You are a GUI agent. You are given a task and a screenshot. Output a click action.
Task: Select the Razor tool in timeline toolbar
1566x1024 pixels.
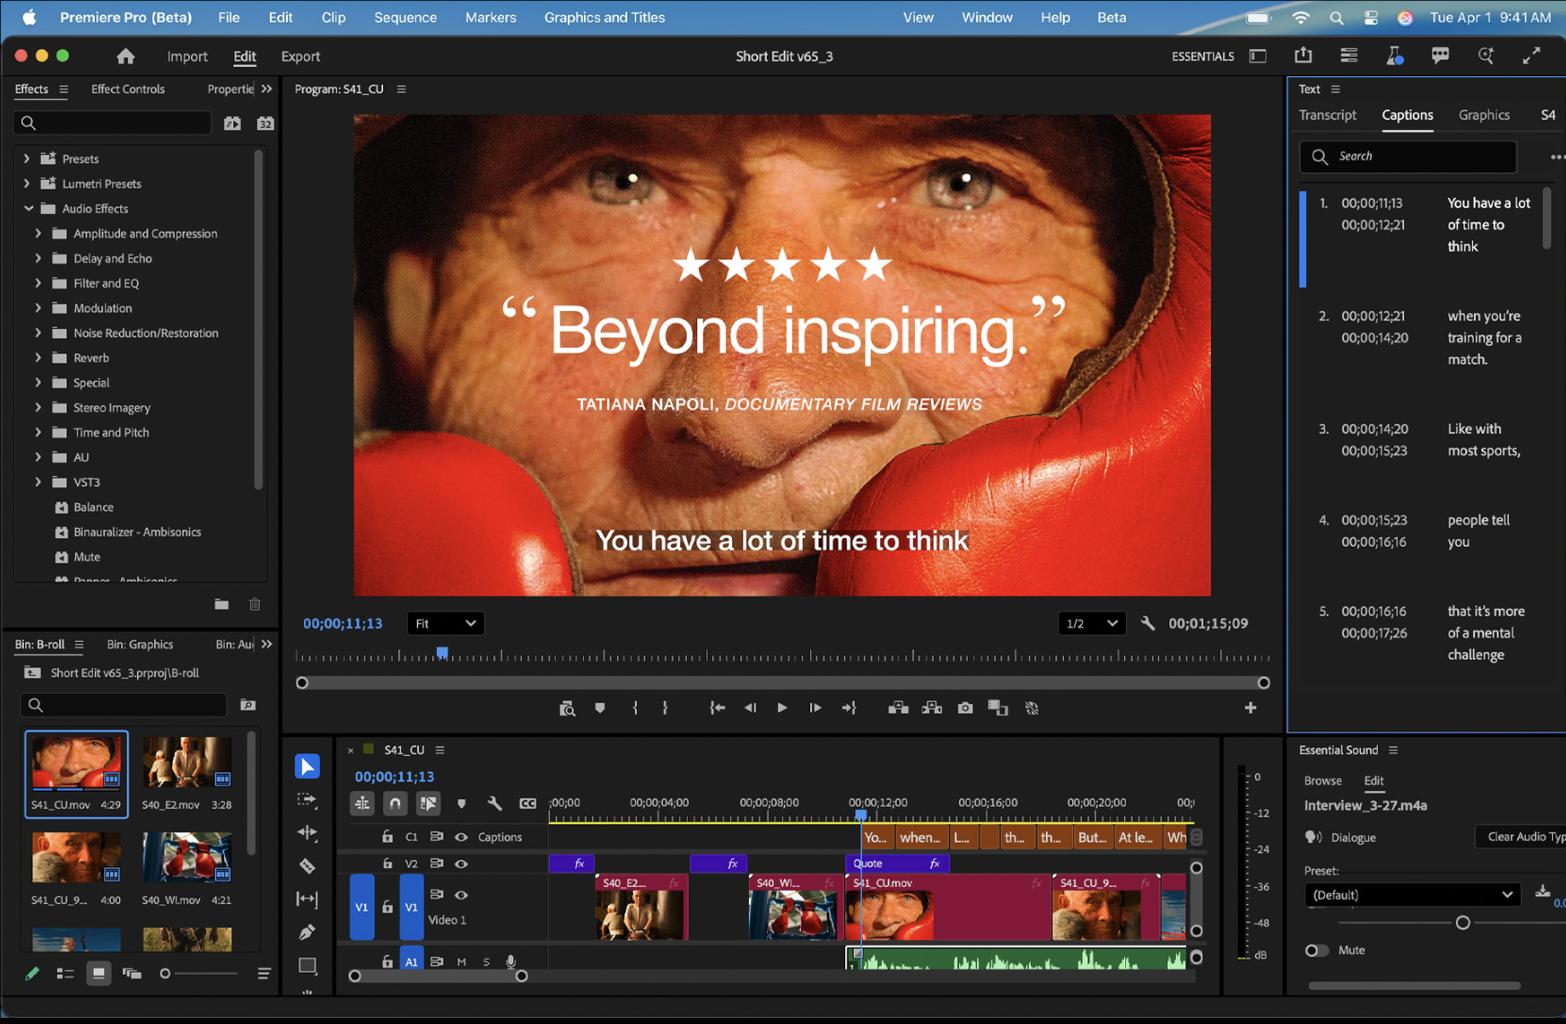[307, 866]
